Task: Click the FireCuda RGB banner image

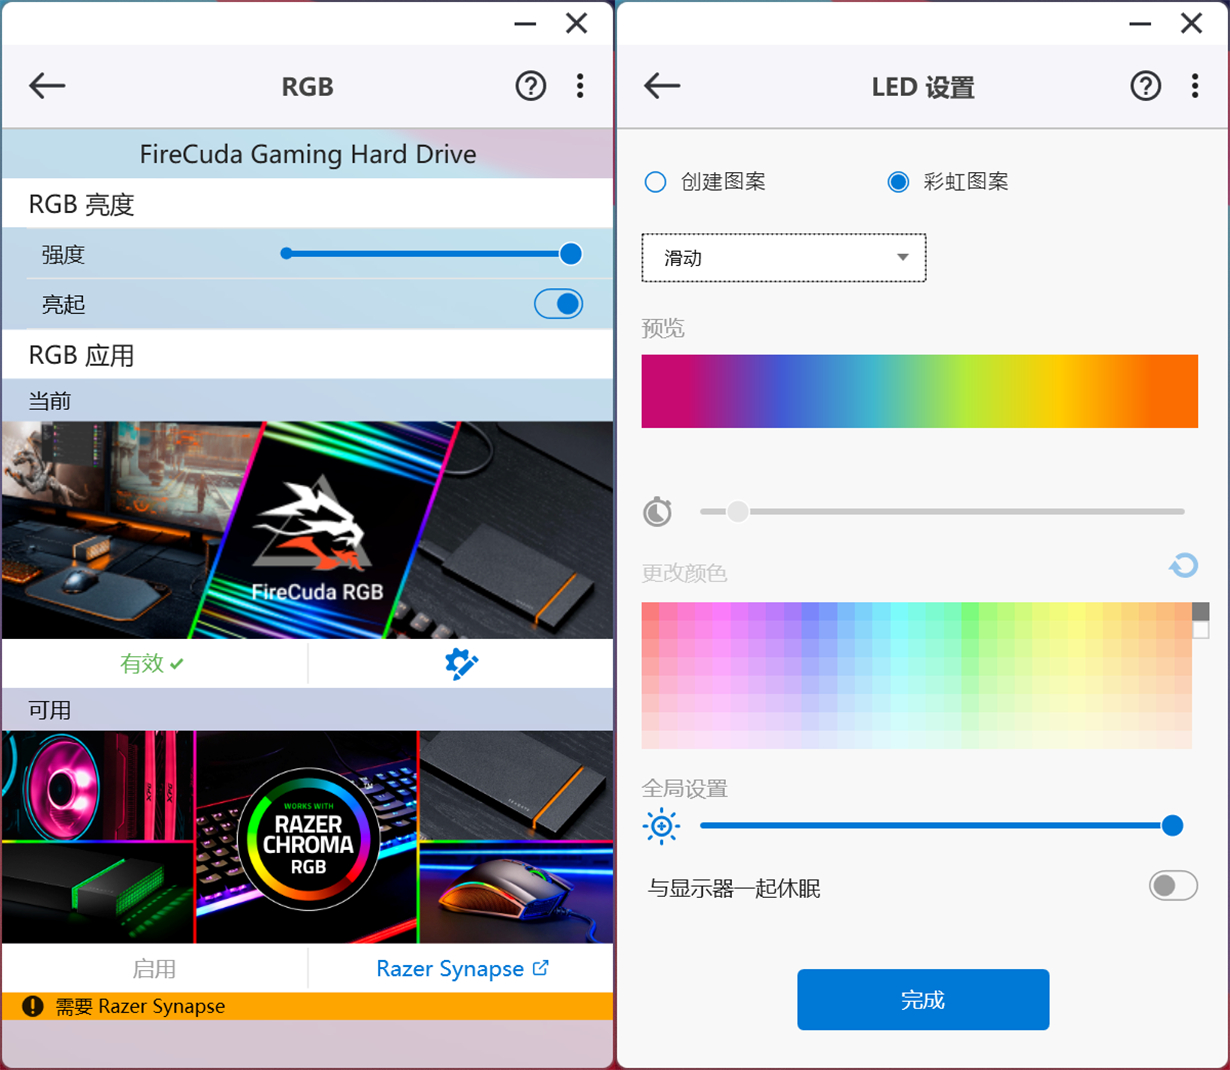Action: pyautogui.click(x=308, y=530)
